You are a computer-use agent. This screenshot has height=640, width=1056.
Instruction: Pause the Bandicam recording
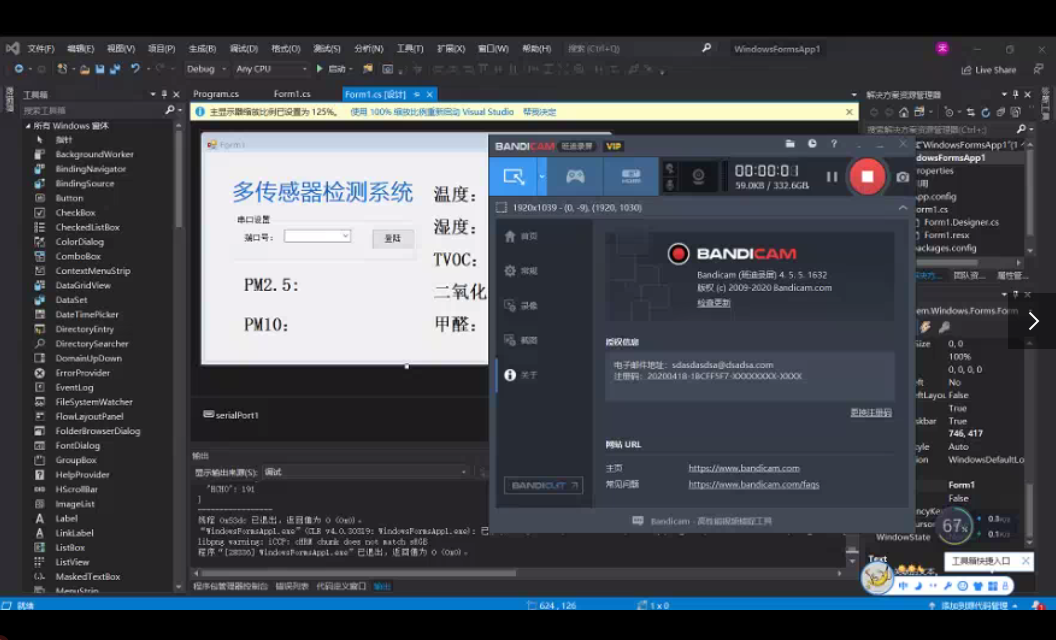(832, 177)
